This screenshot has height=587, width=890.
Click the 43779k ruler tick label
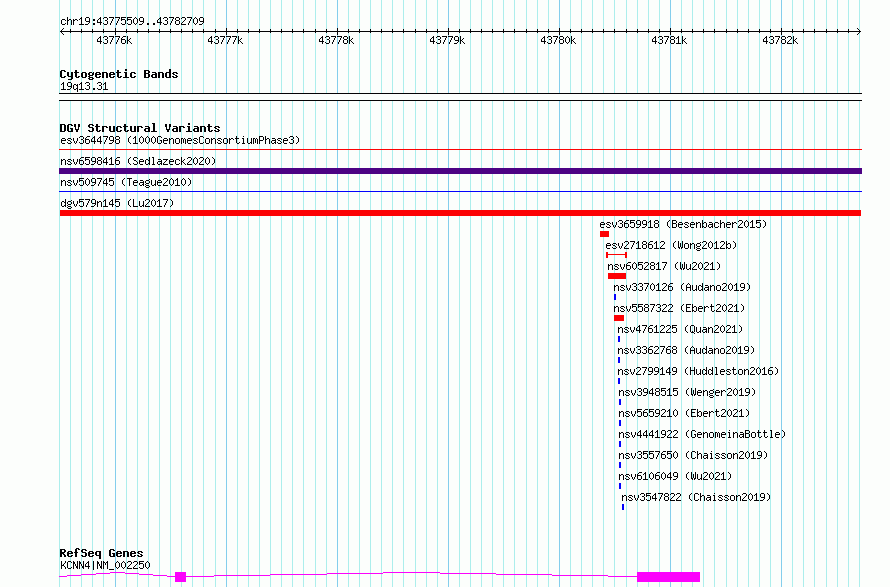[447, 40]
